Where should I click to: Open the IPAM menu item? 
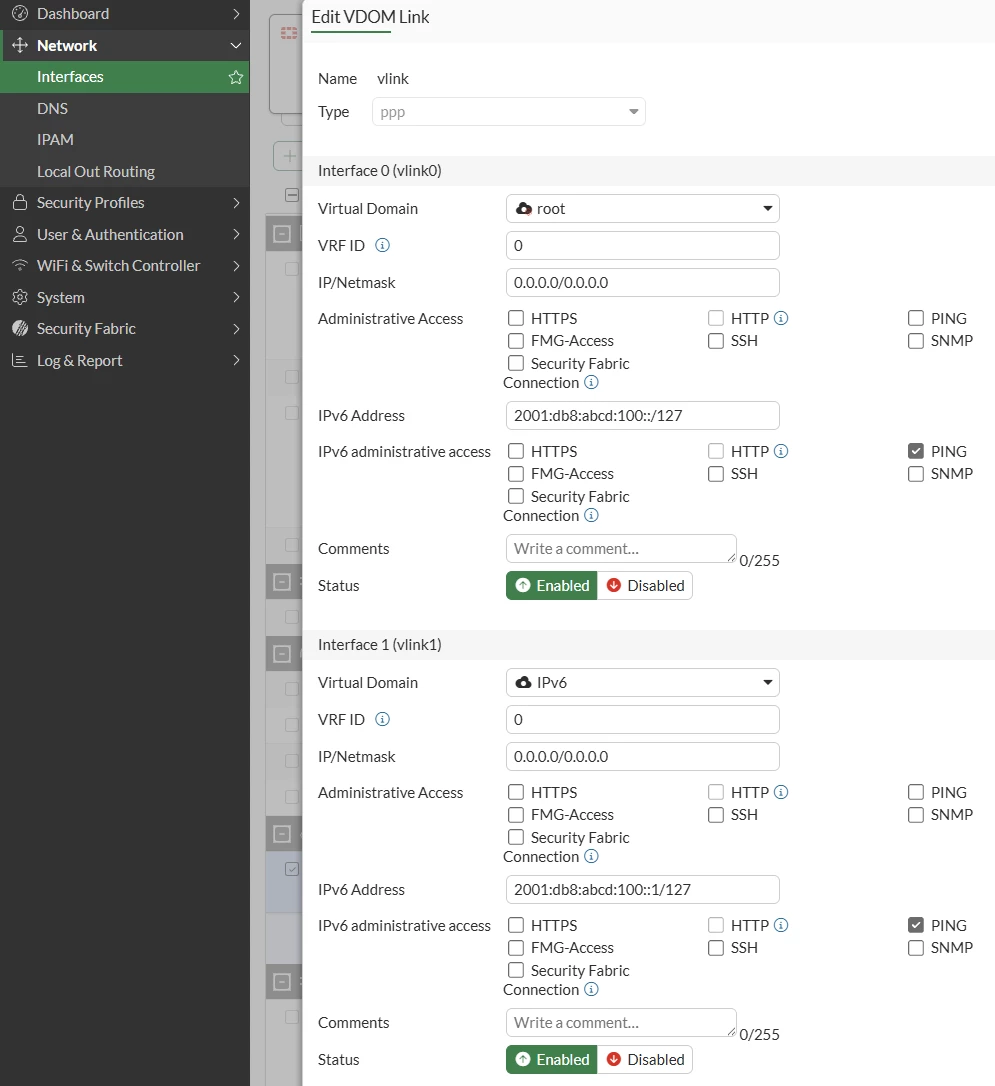pos(125,140)
